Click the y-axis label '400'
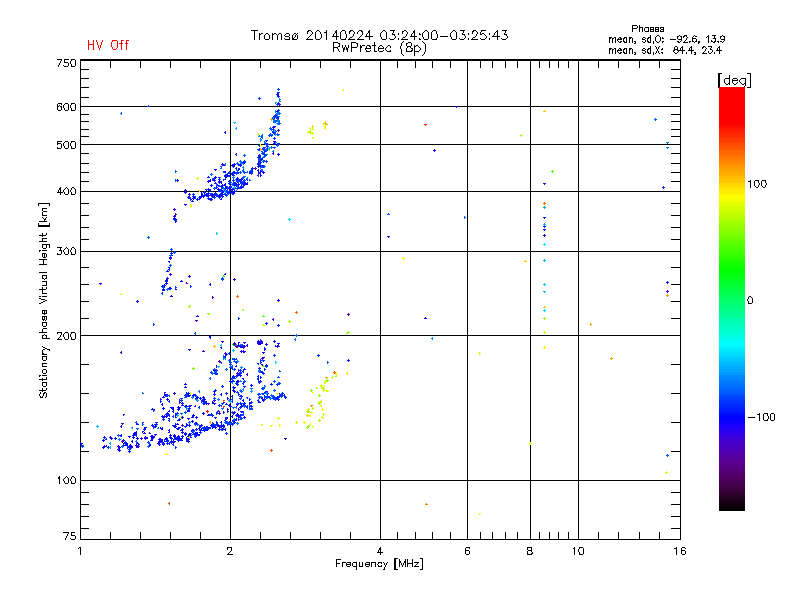This screenshot has width=800, height=600. pos(66,192)
